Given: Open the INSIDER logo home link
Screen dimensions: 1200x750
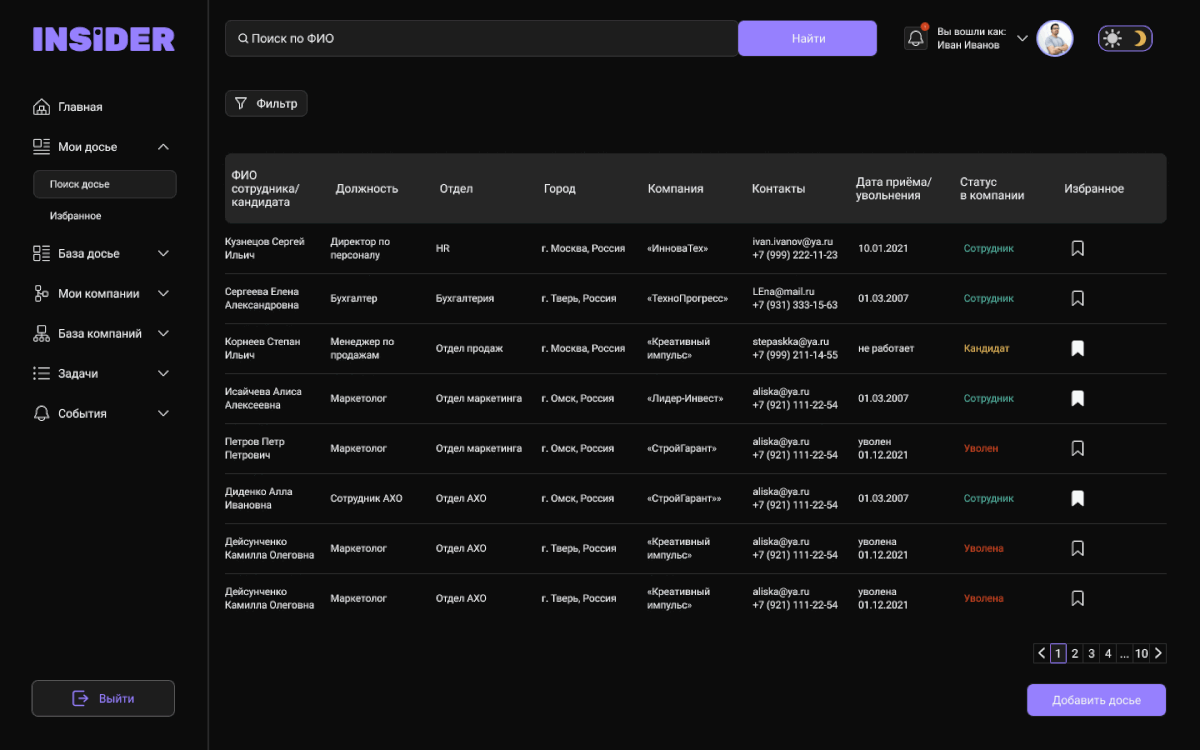Looking at the screenshot, I should 103,39.
